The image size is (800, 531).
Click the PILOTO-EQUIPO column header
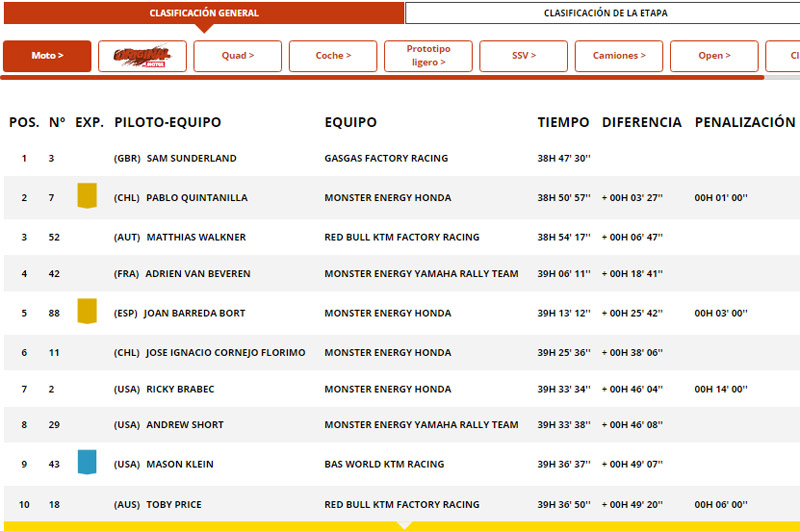pyautogui.click(x=167, y=122)
